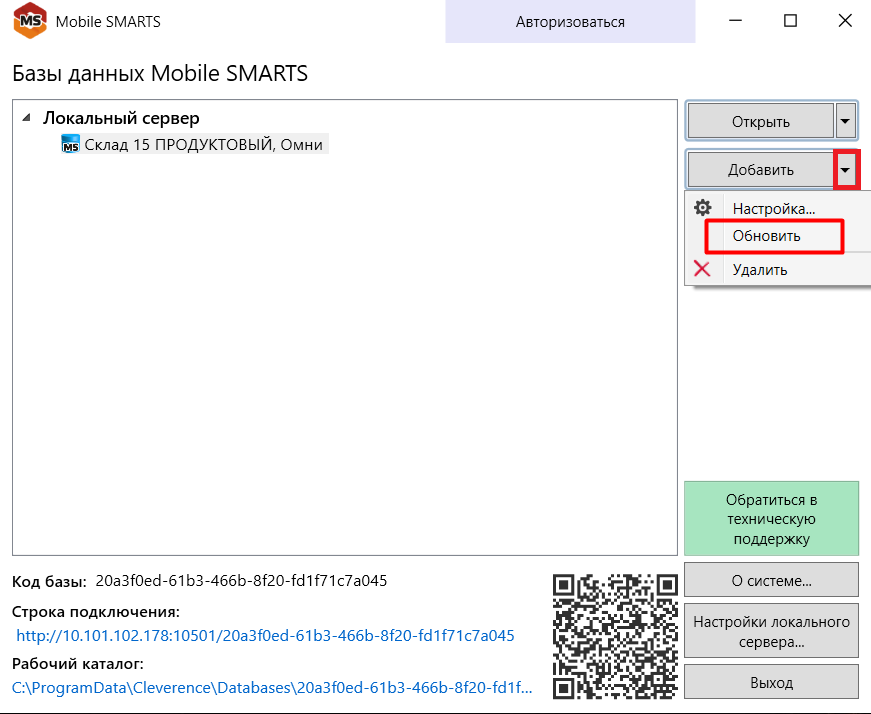Select the Склад 15 ПРОДУКТОВЫЙ database entry
Viewport: 871px width, 714px height.
203,145
